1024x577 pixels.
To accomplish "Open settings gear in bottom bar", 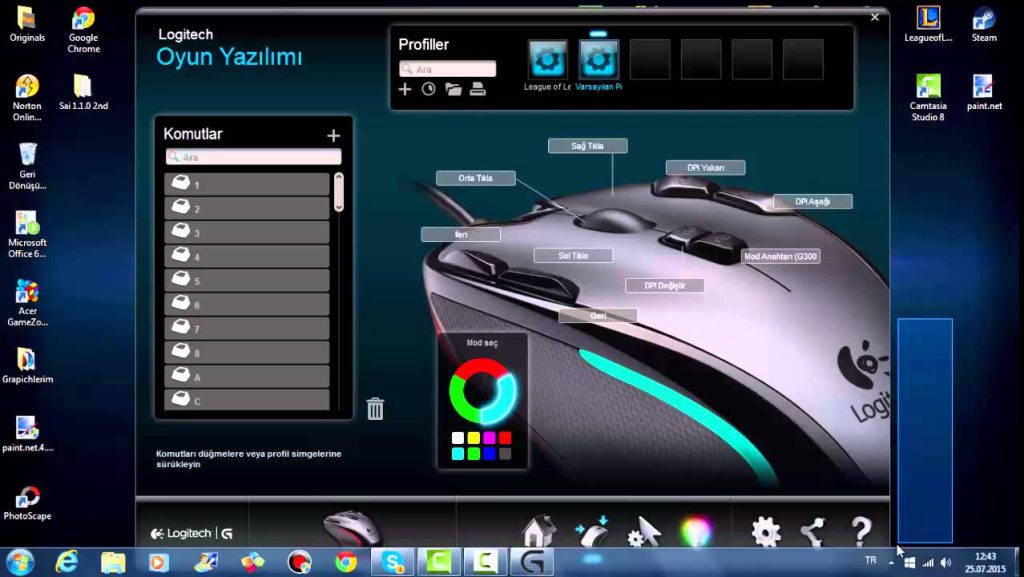I will click(x=766, y=531).
